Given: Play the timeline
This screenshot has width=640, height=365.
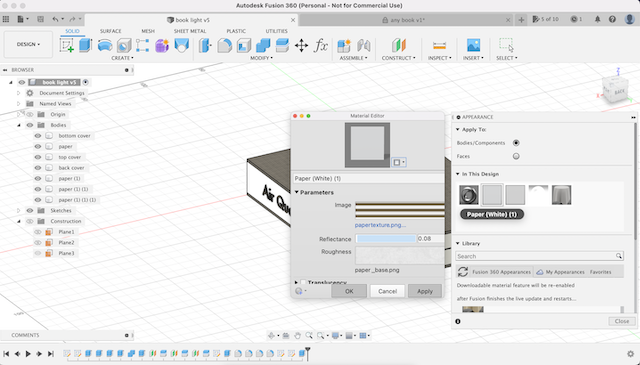Looking at the screenshot, I should pos(28,354).
